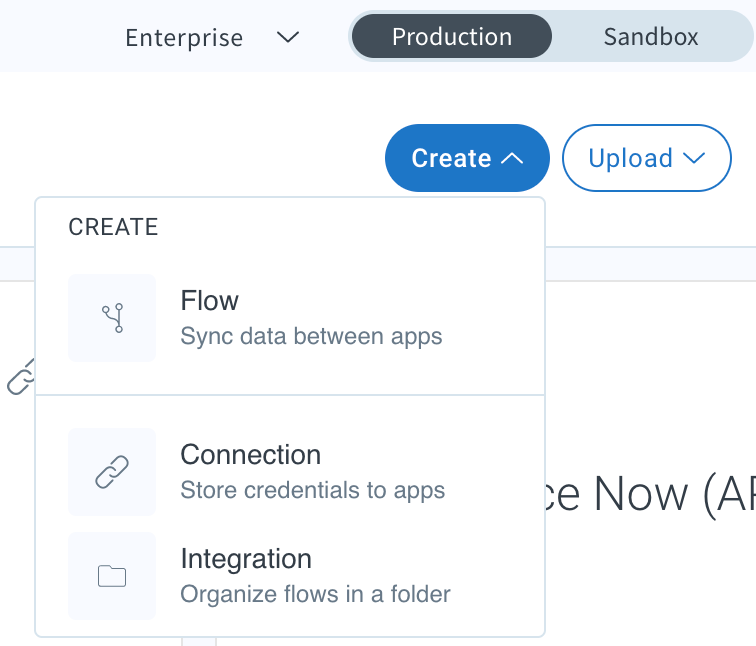Click the Enterprise chevron arrow

288,37
